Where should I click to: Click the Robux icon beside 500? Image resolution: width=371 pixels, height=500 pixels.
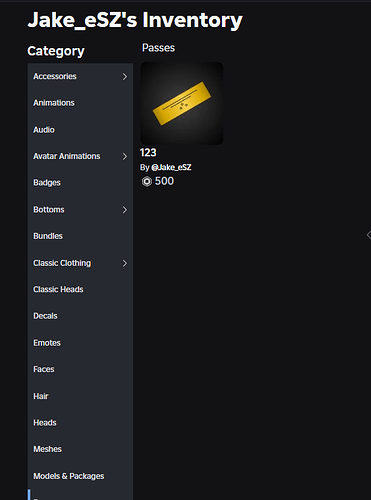(146, 181)
